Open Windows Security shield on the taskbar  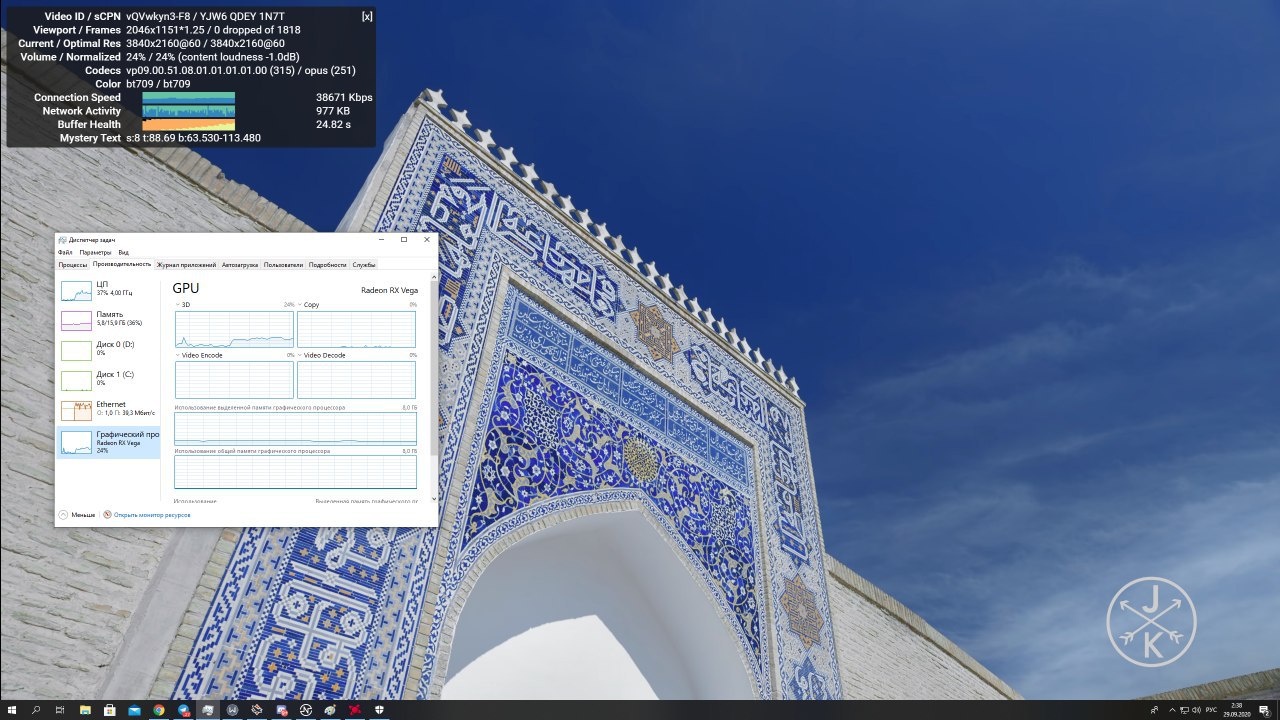click(x=379, y=710)
